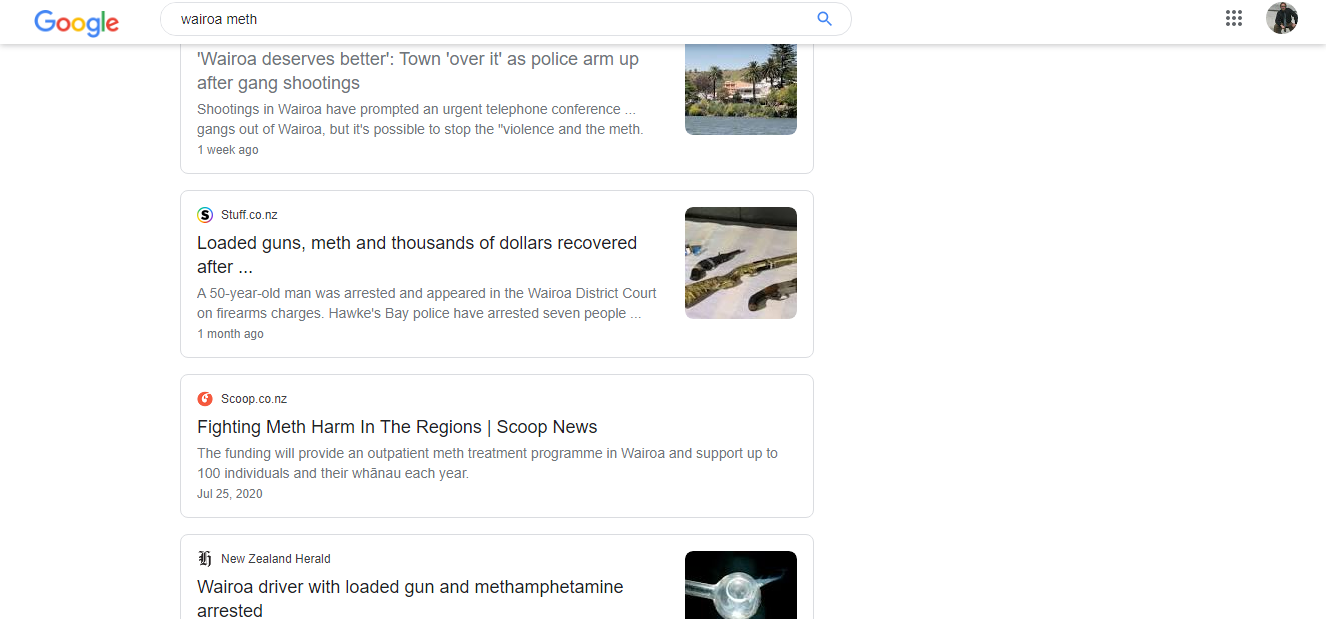
Task: Click the recovered guns thumbnail image
Action: [740, 263]
